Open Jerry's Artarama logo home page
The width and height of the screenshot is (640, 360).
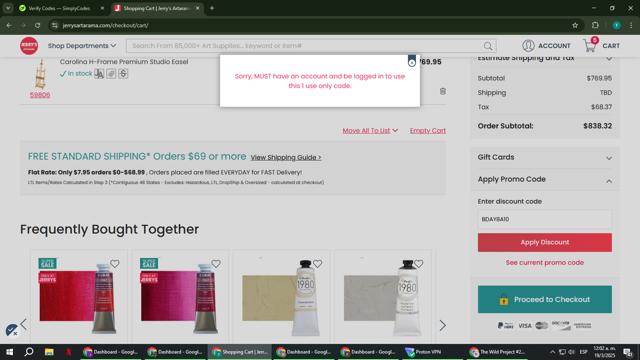(x=29, y=46)
